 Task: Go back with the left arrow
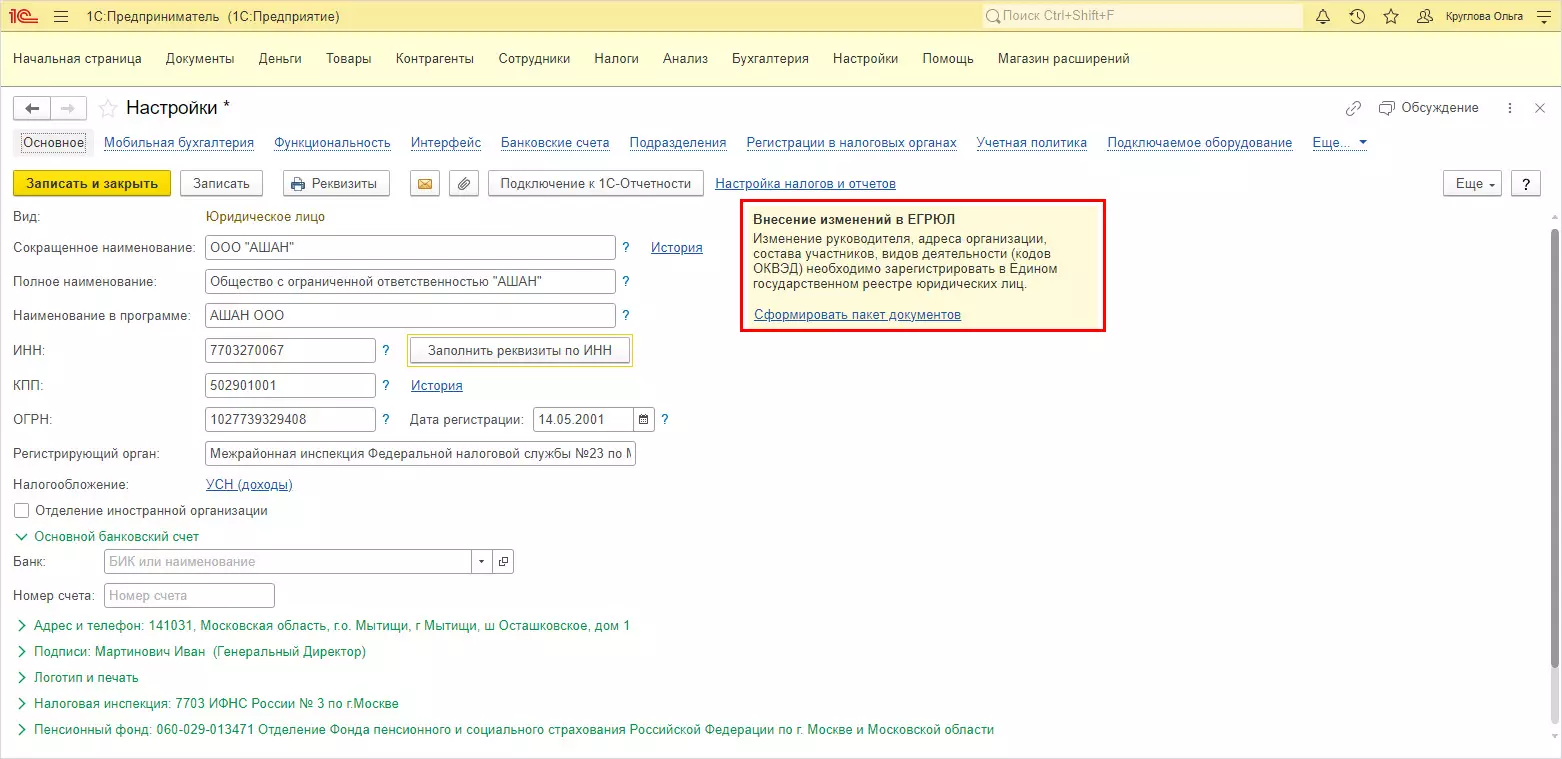tap(32, 108)
